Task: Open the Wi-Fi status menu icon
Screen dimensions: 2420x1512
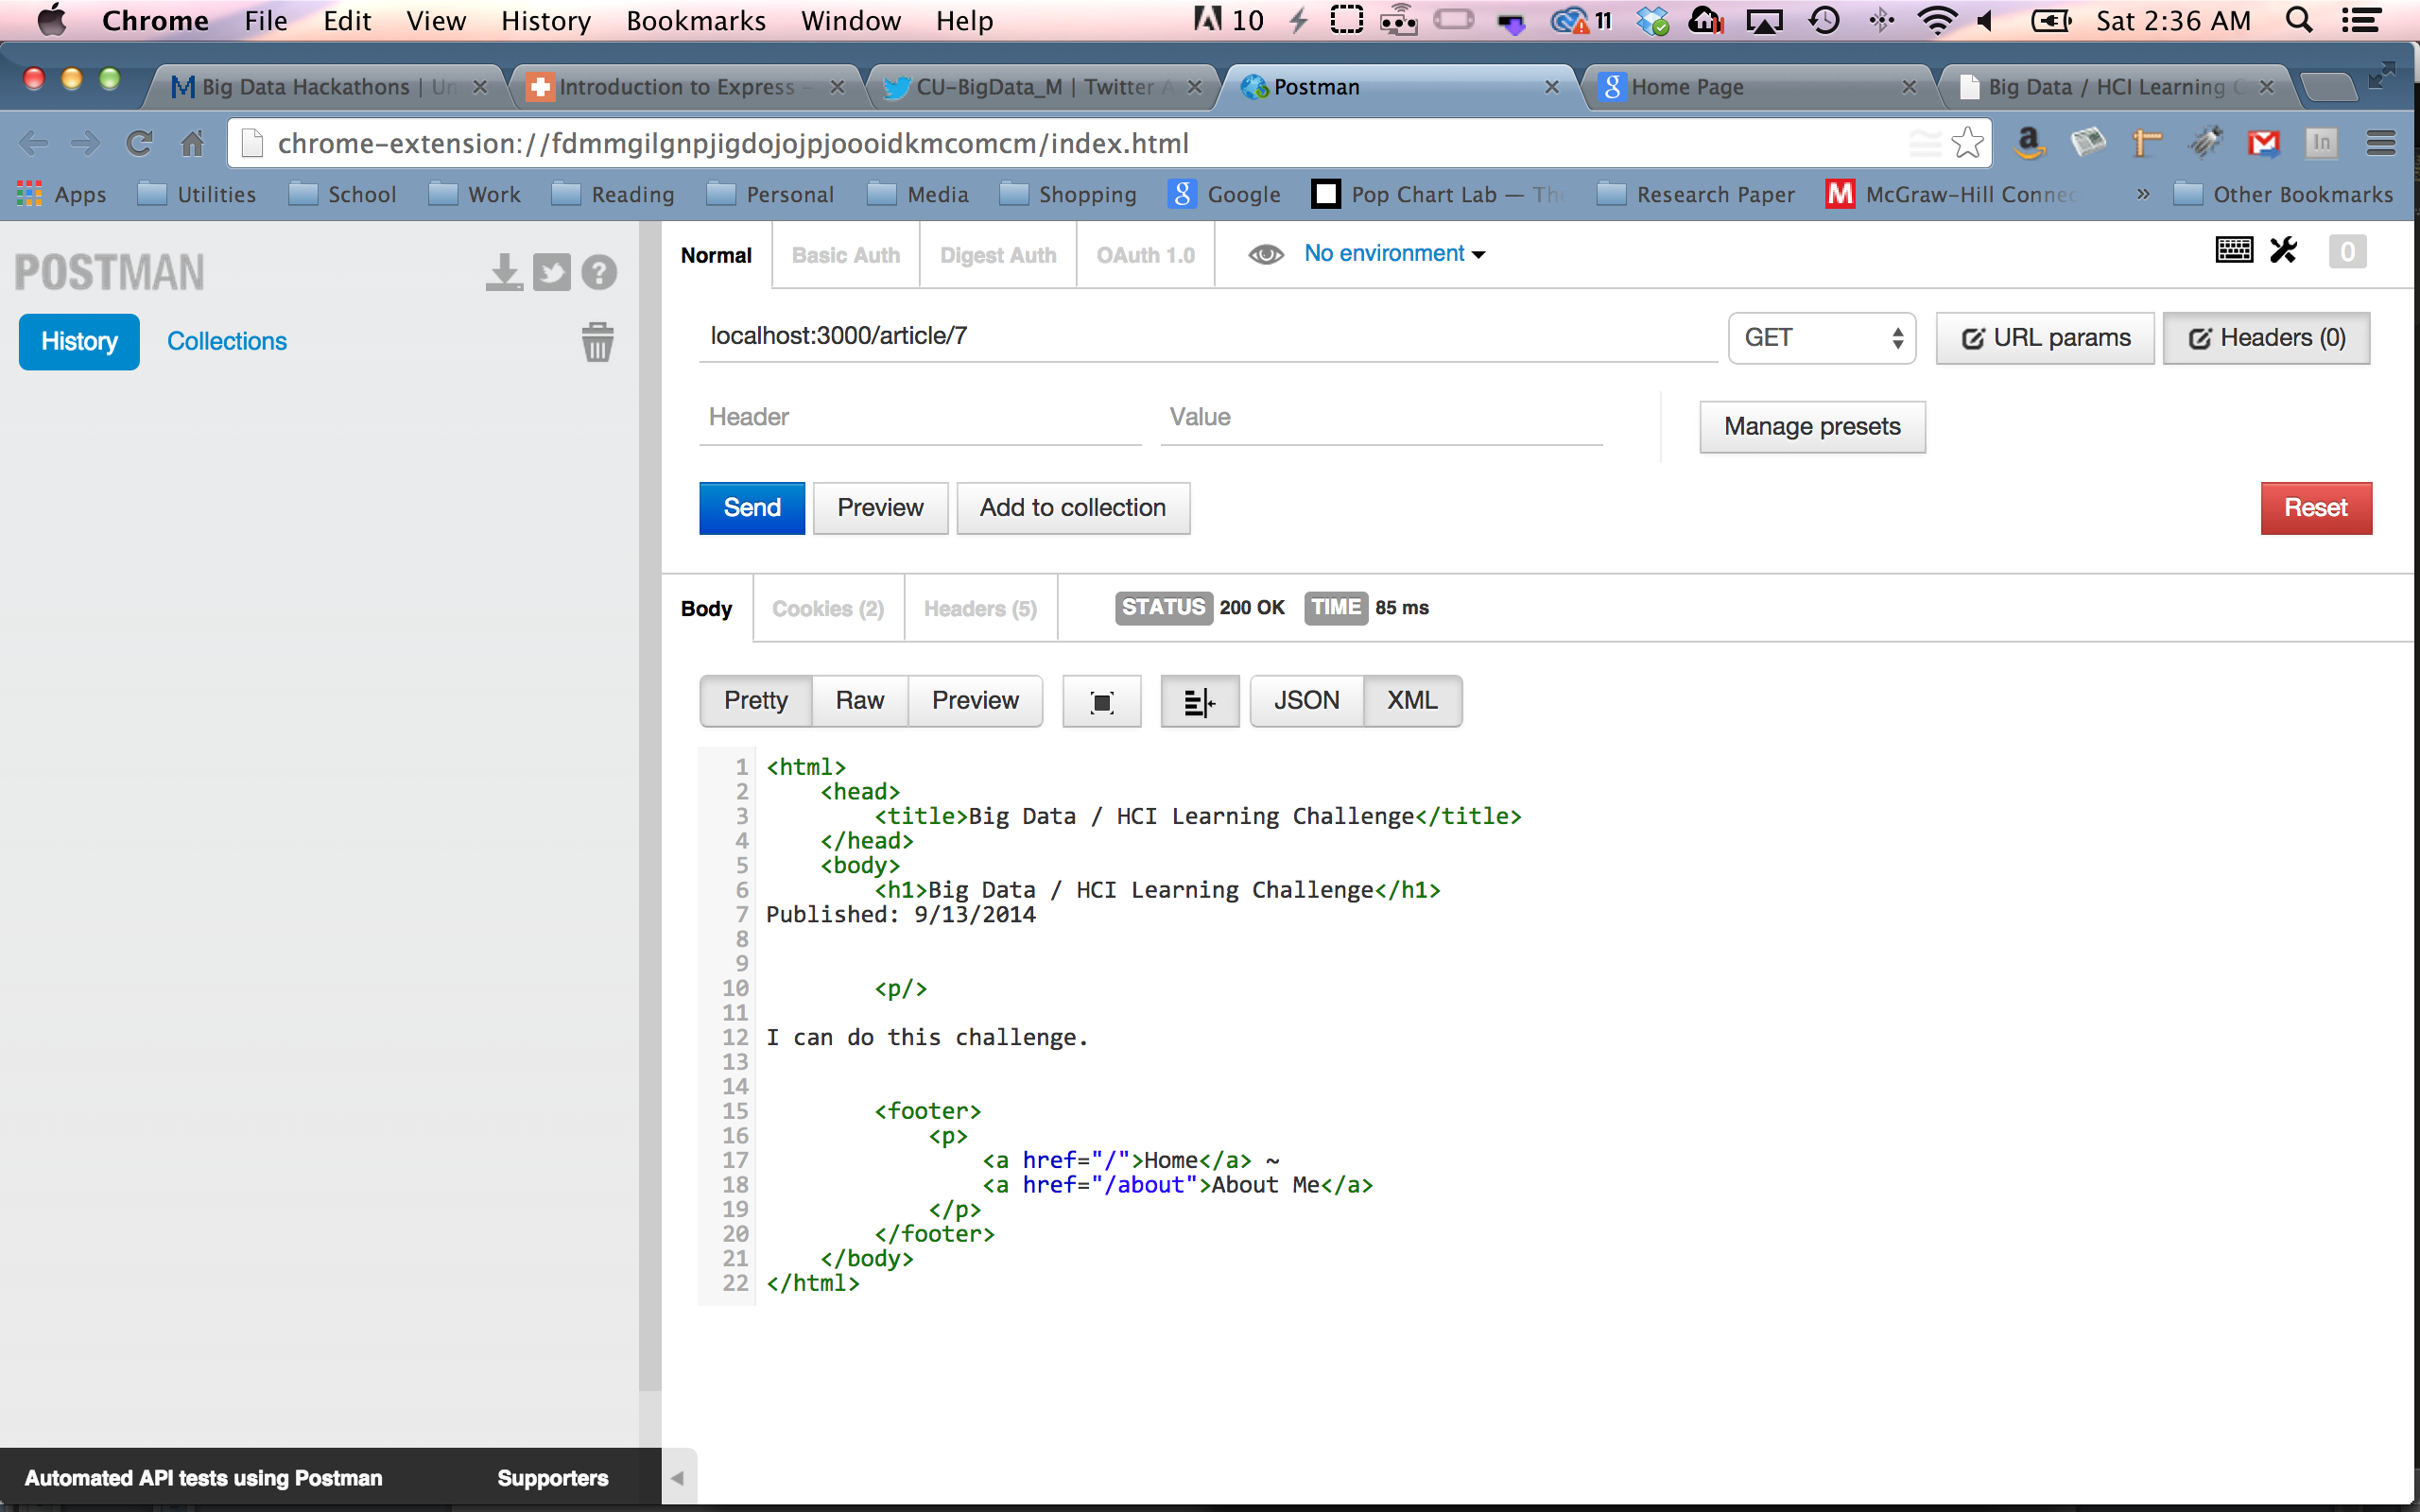Action: (x=1937, y=20)
